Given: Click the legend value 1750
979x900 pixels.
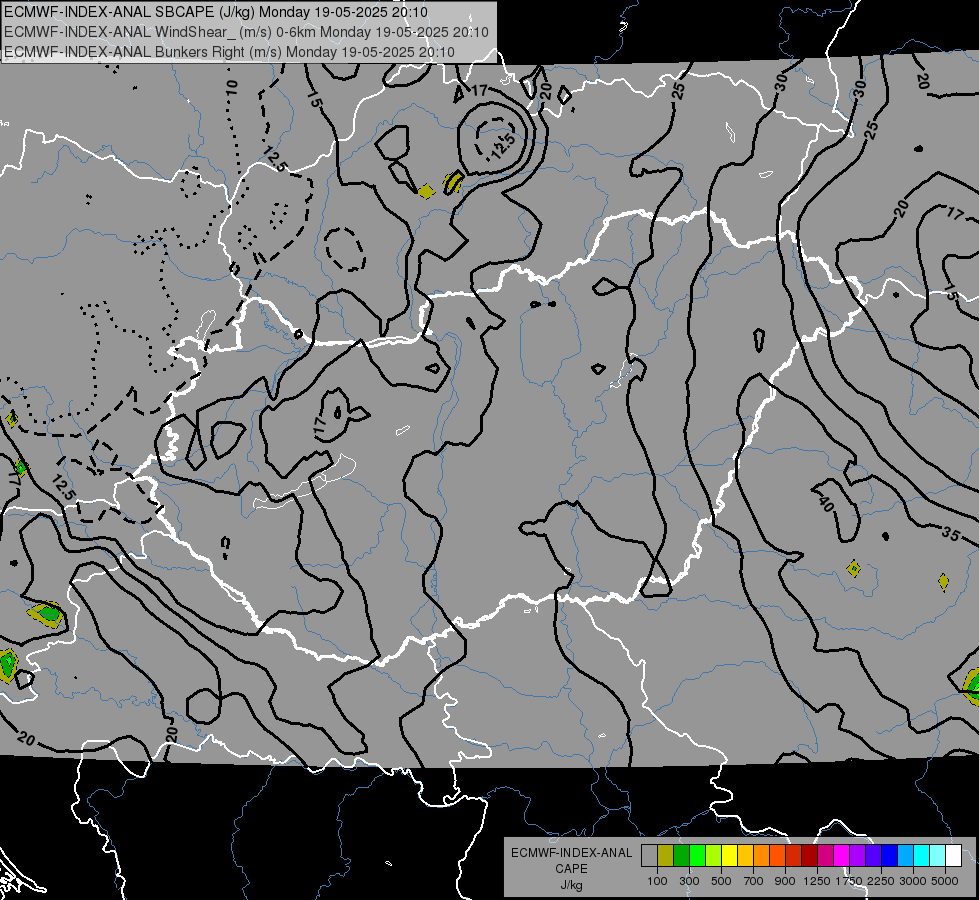Looking at the screenshot, I should point(850,881).
